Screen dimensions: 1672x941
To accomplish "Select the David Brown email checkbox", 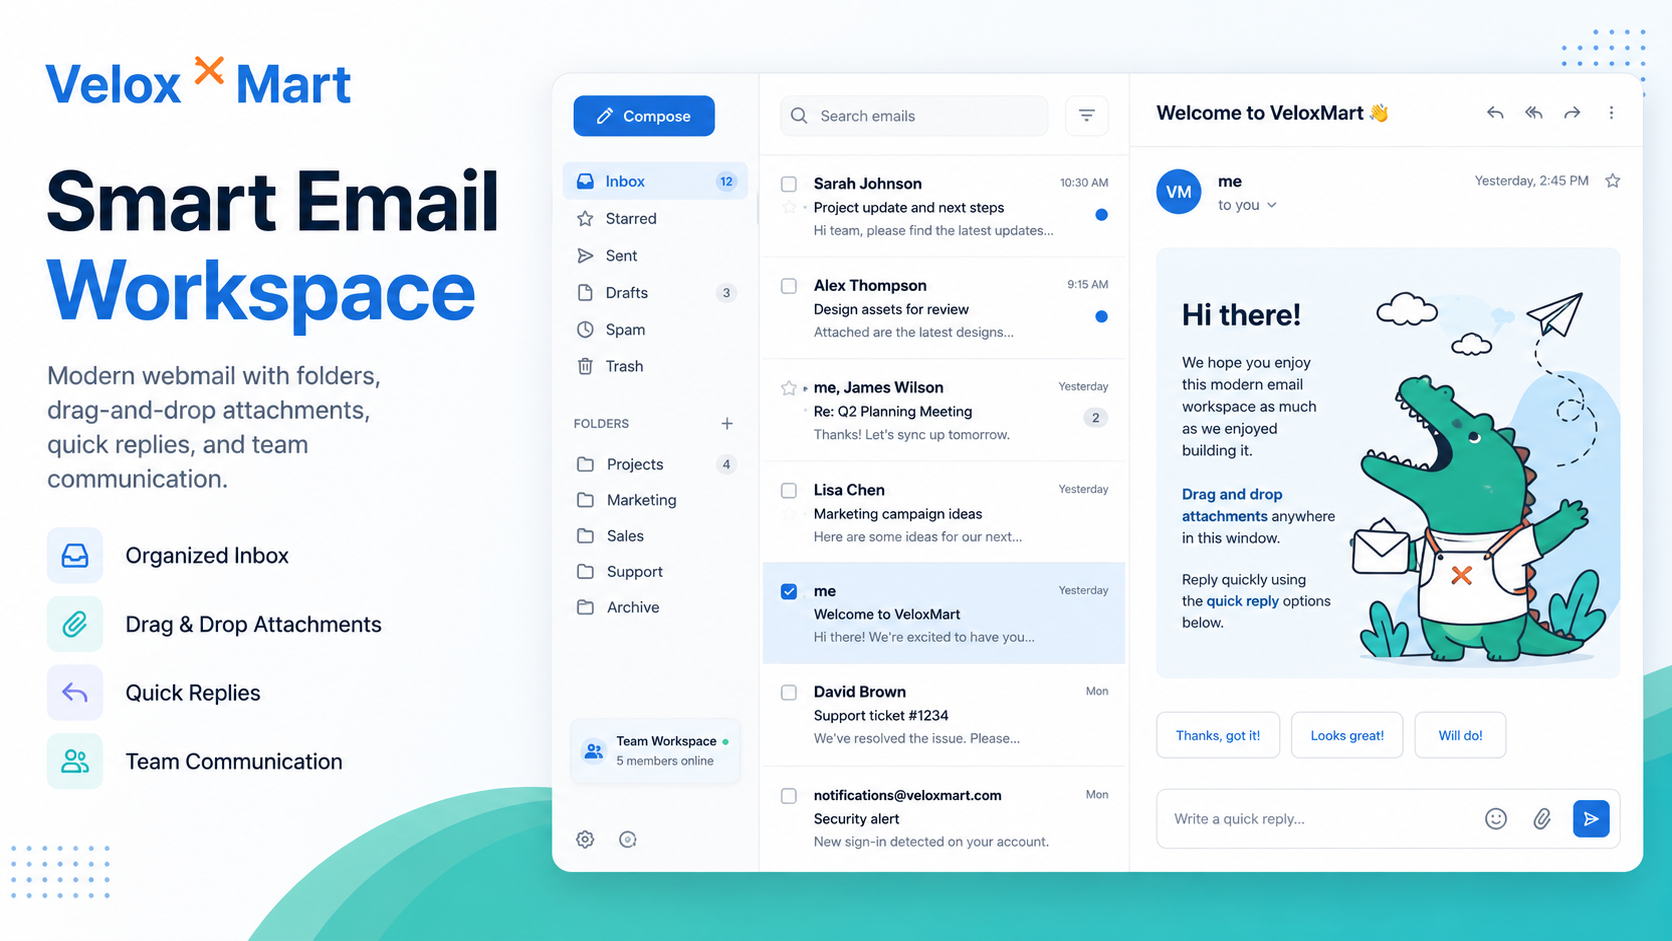I will [x=789, y=692].
